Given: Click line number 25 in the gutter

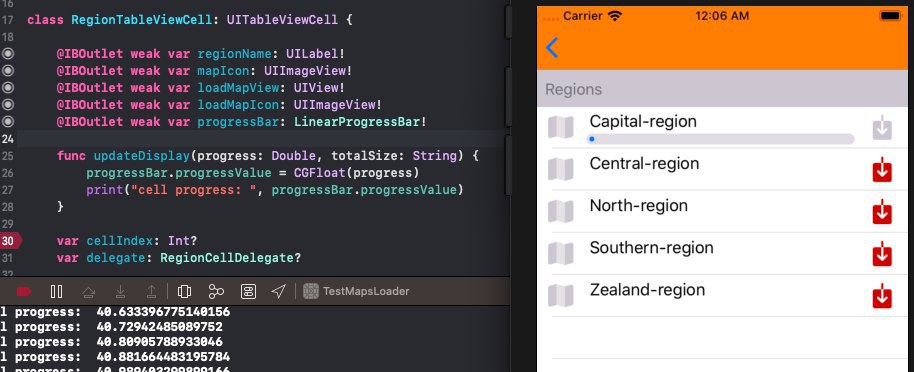Looking at the screenshot, I should tap(8, 156).
